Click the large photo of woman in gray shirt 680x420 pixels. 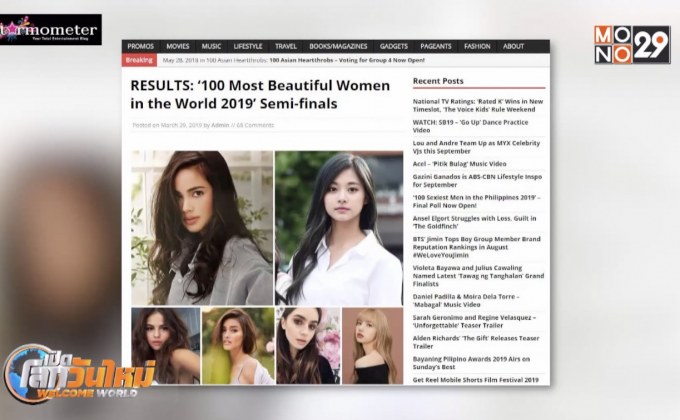202,228
